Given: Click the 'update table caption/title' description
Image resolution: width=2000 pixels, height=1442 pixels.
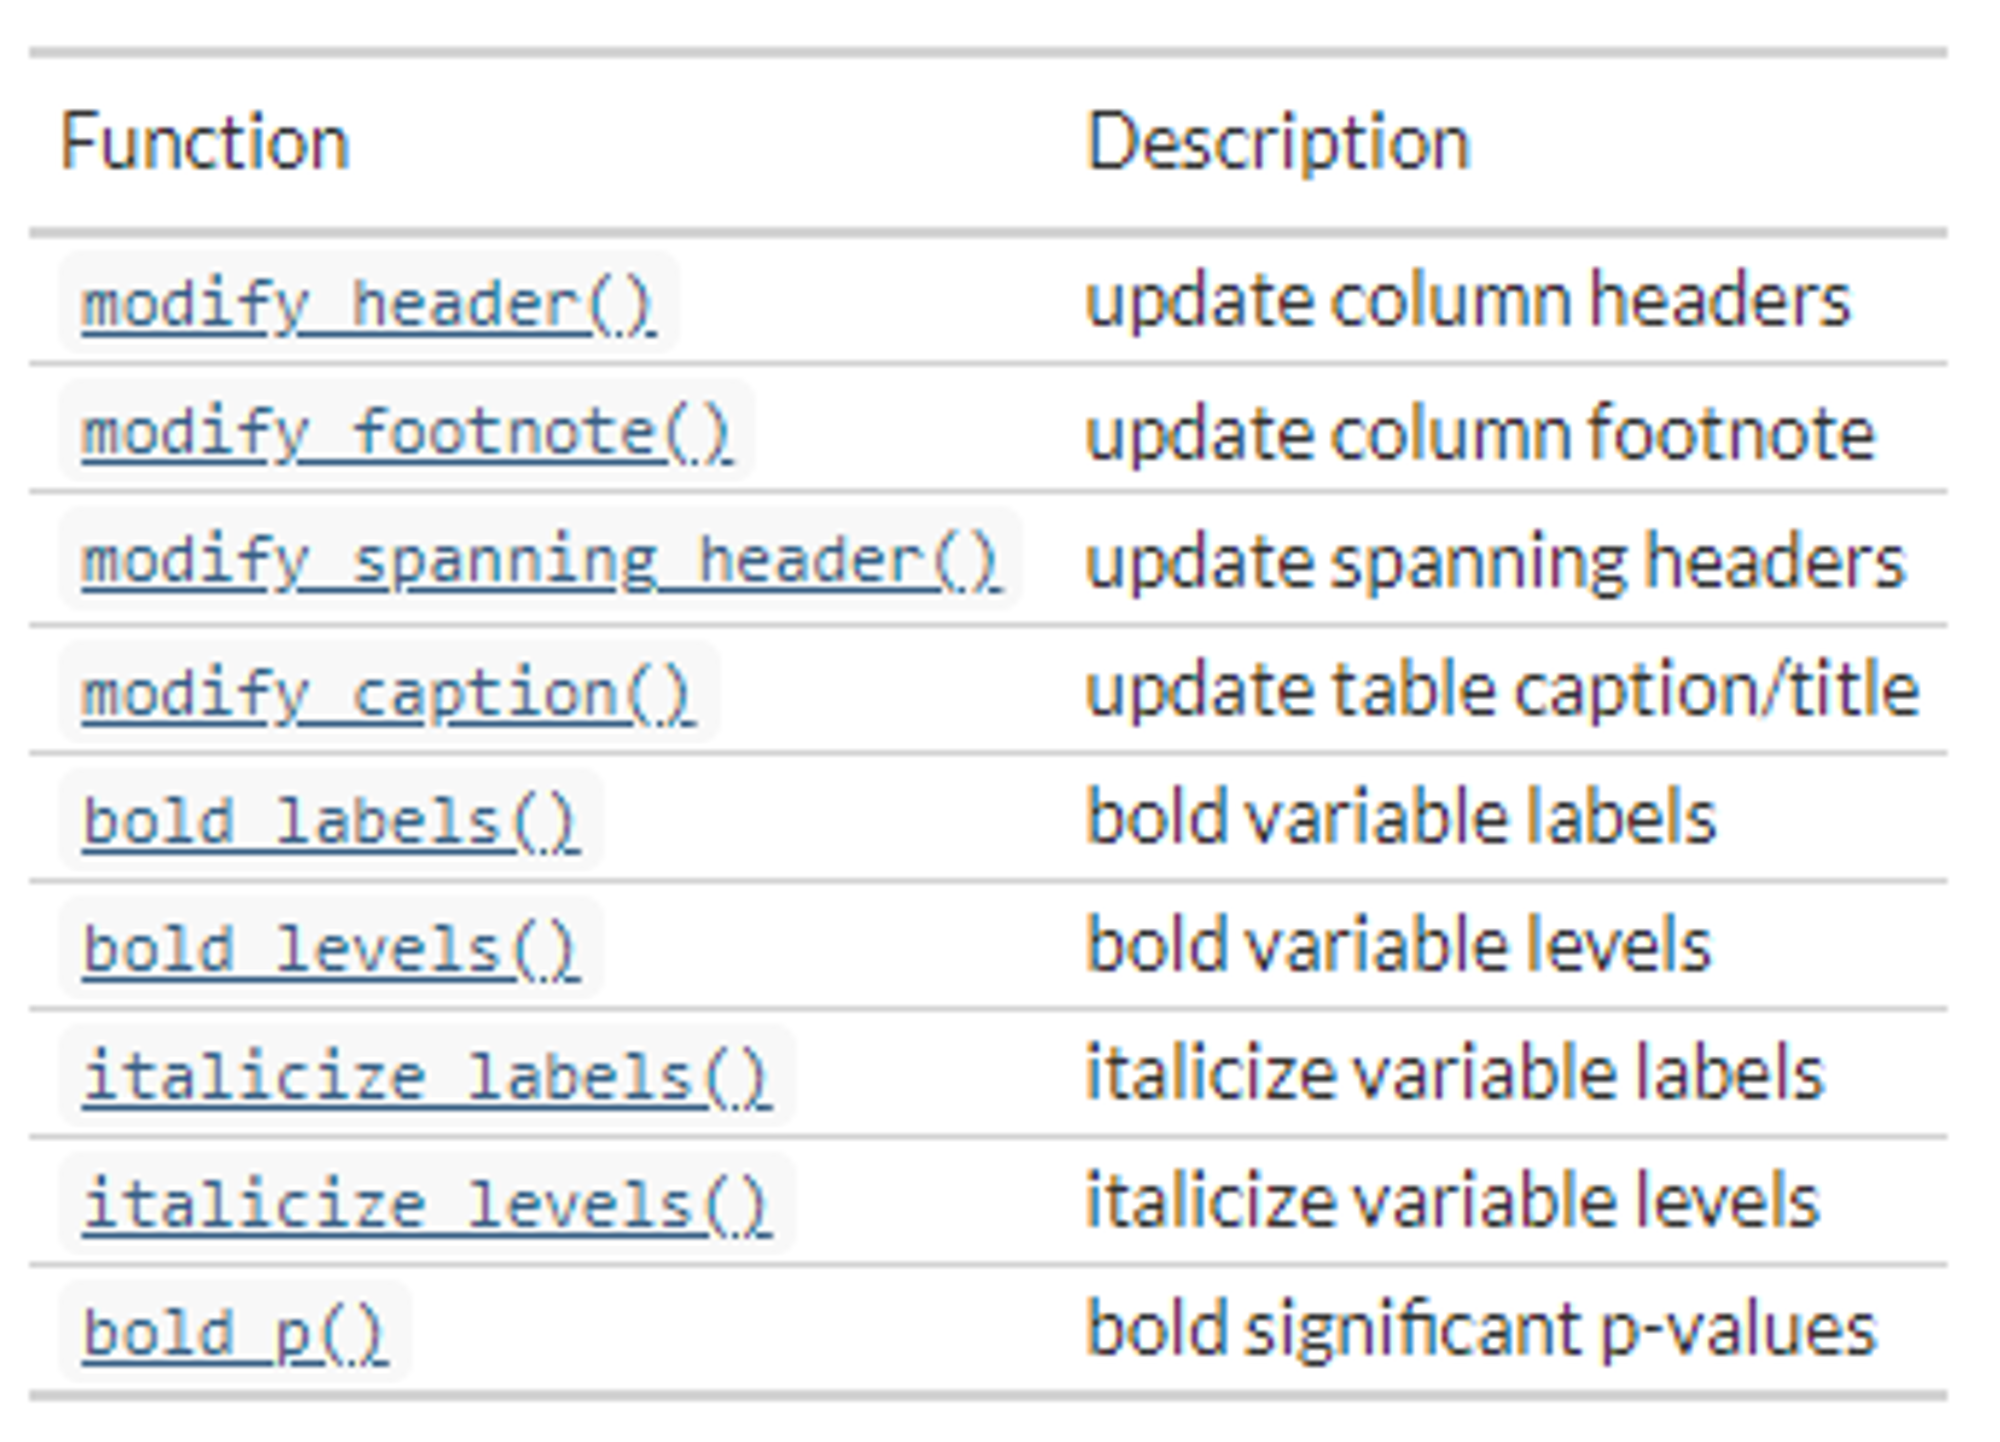Looking at the screenshot, I should pyautogui.click(x=1502, y=690).
